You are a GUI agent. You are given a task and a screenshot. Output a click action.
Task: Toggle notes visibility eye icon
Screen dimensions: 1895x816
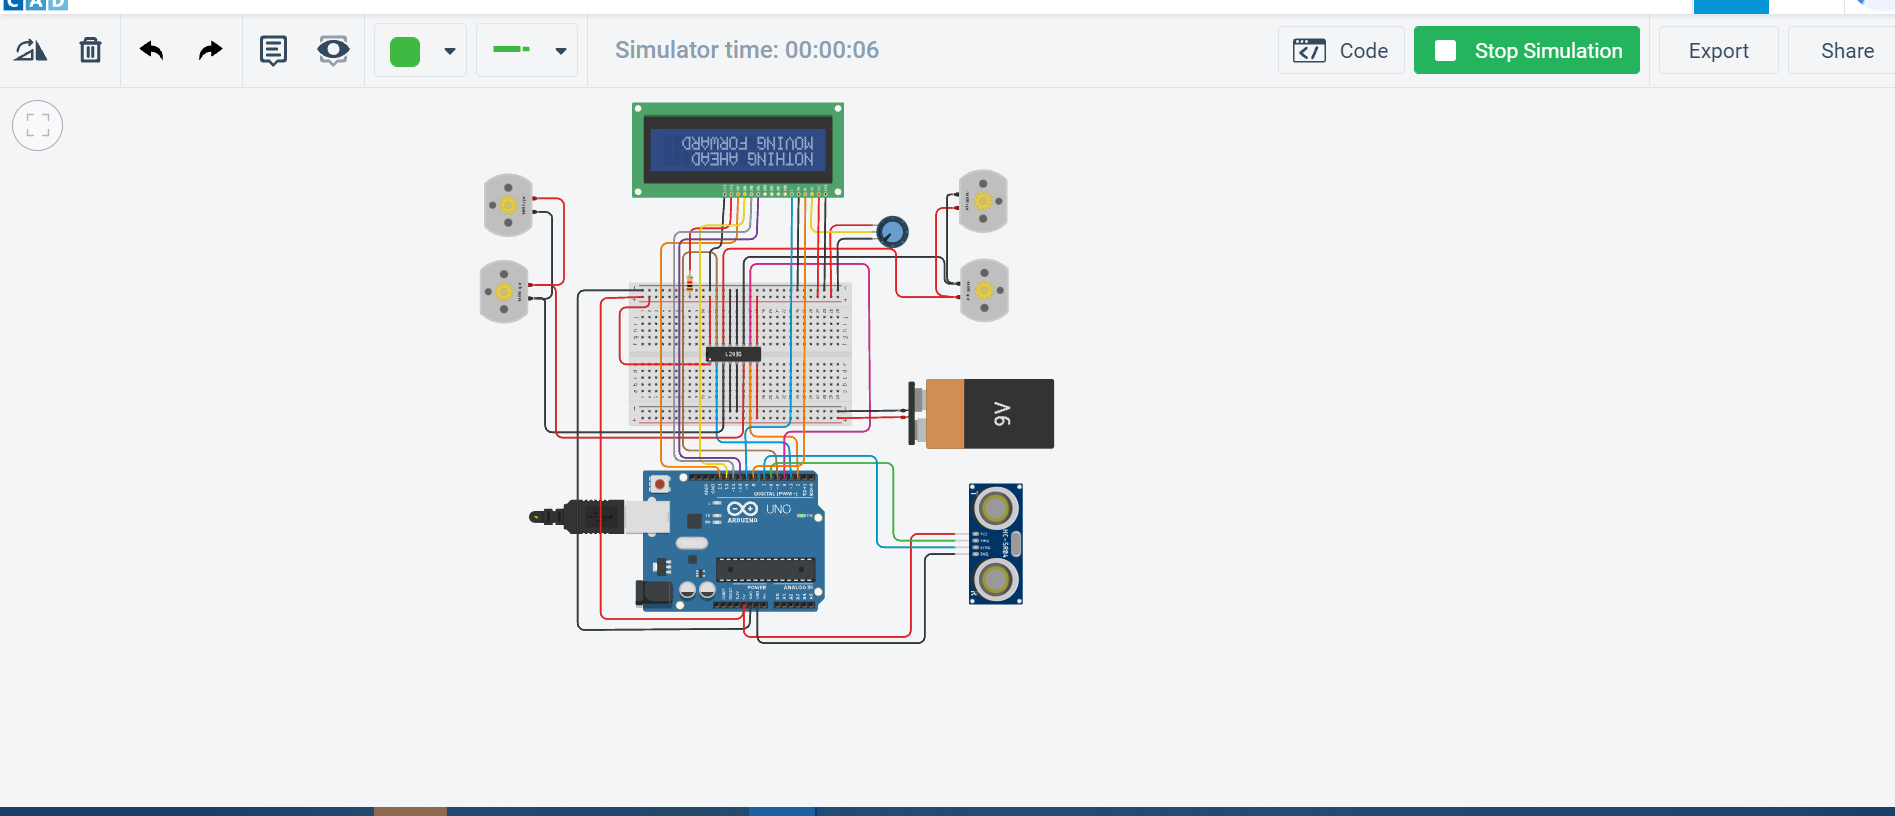pos(333,50)
